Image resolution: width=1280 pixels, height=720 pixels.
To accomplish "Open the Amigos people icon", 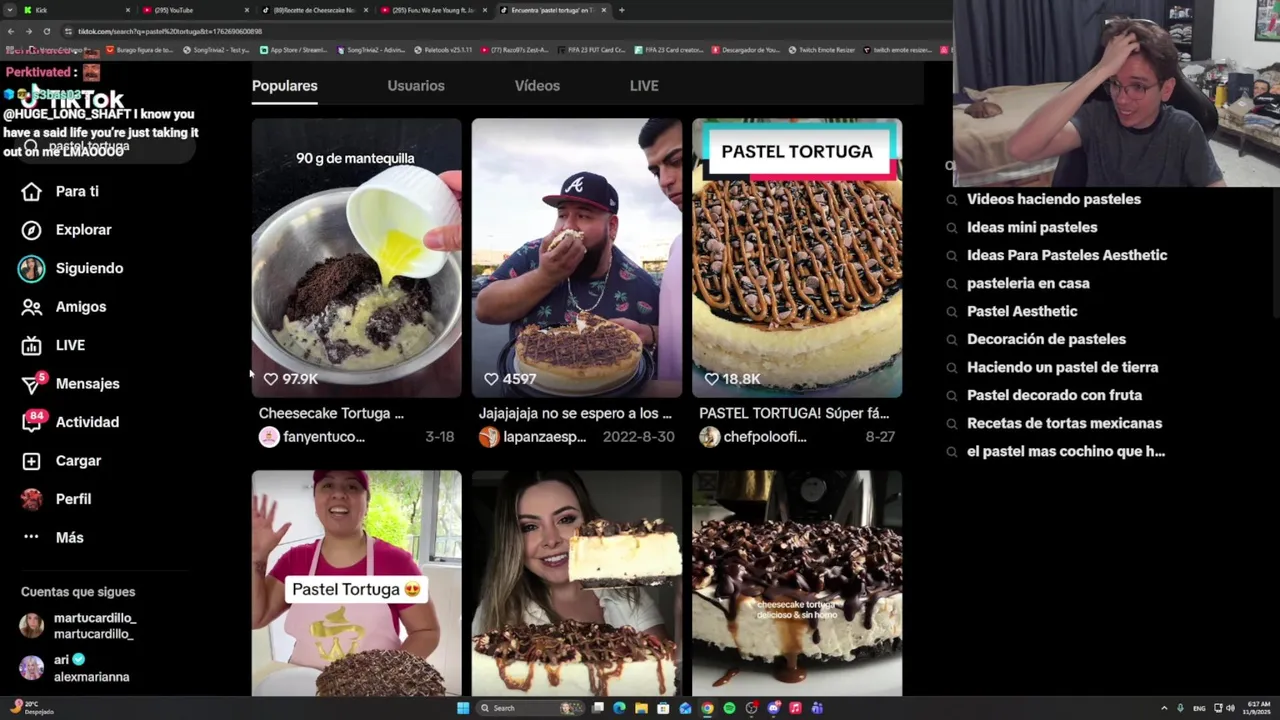I will click(x=31, y=307).
